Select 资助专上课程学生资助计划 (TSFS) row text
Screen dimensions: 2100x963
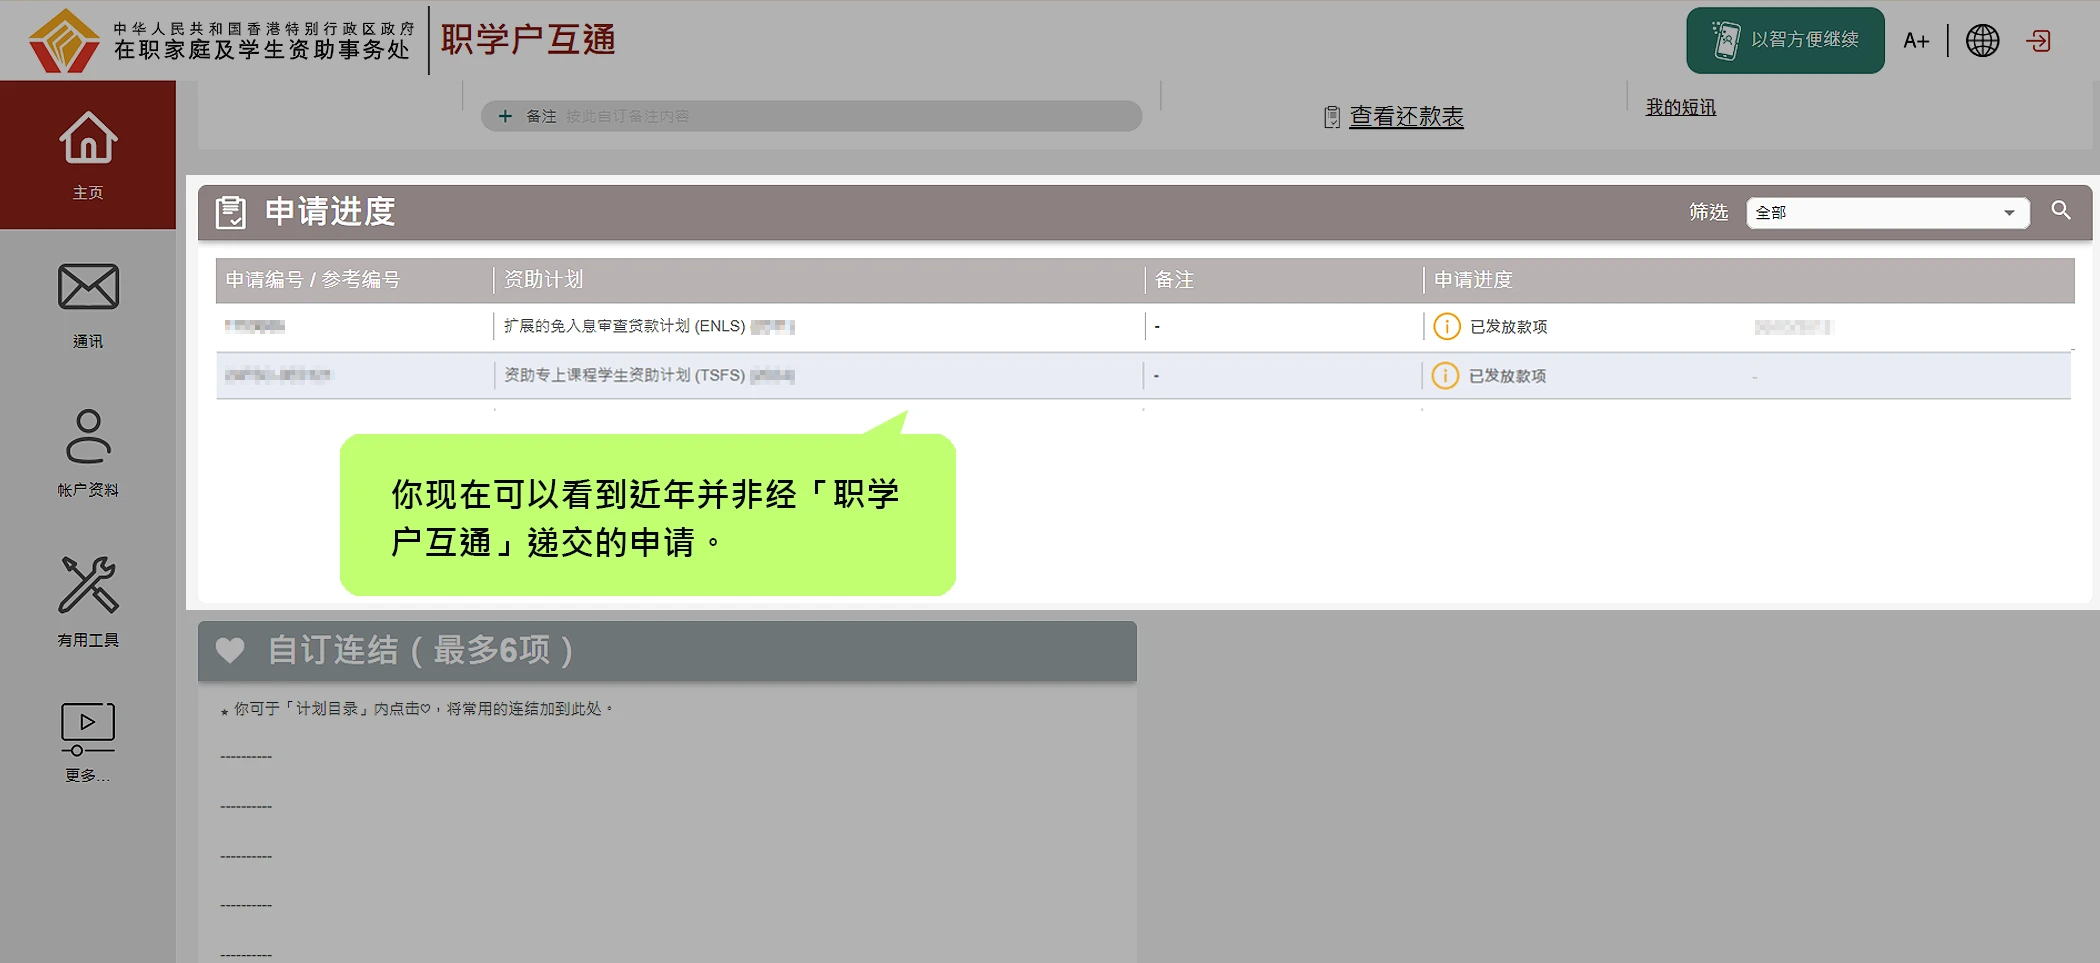point(624,375)
